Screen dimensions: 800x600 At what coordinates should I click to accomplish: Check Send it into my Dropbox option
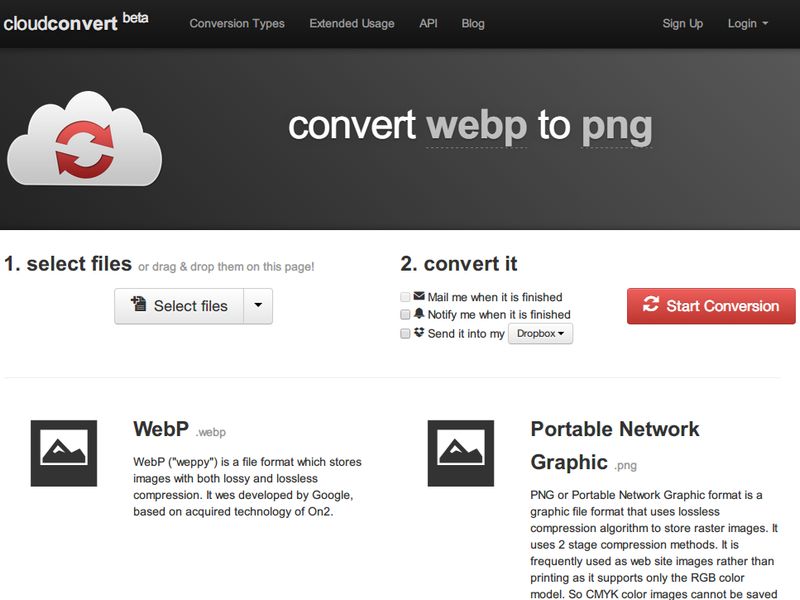(x=405, y=334)
